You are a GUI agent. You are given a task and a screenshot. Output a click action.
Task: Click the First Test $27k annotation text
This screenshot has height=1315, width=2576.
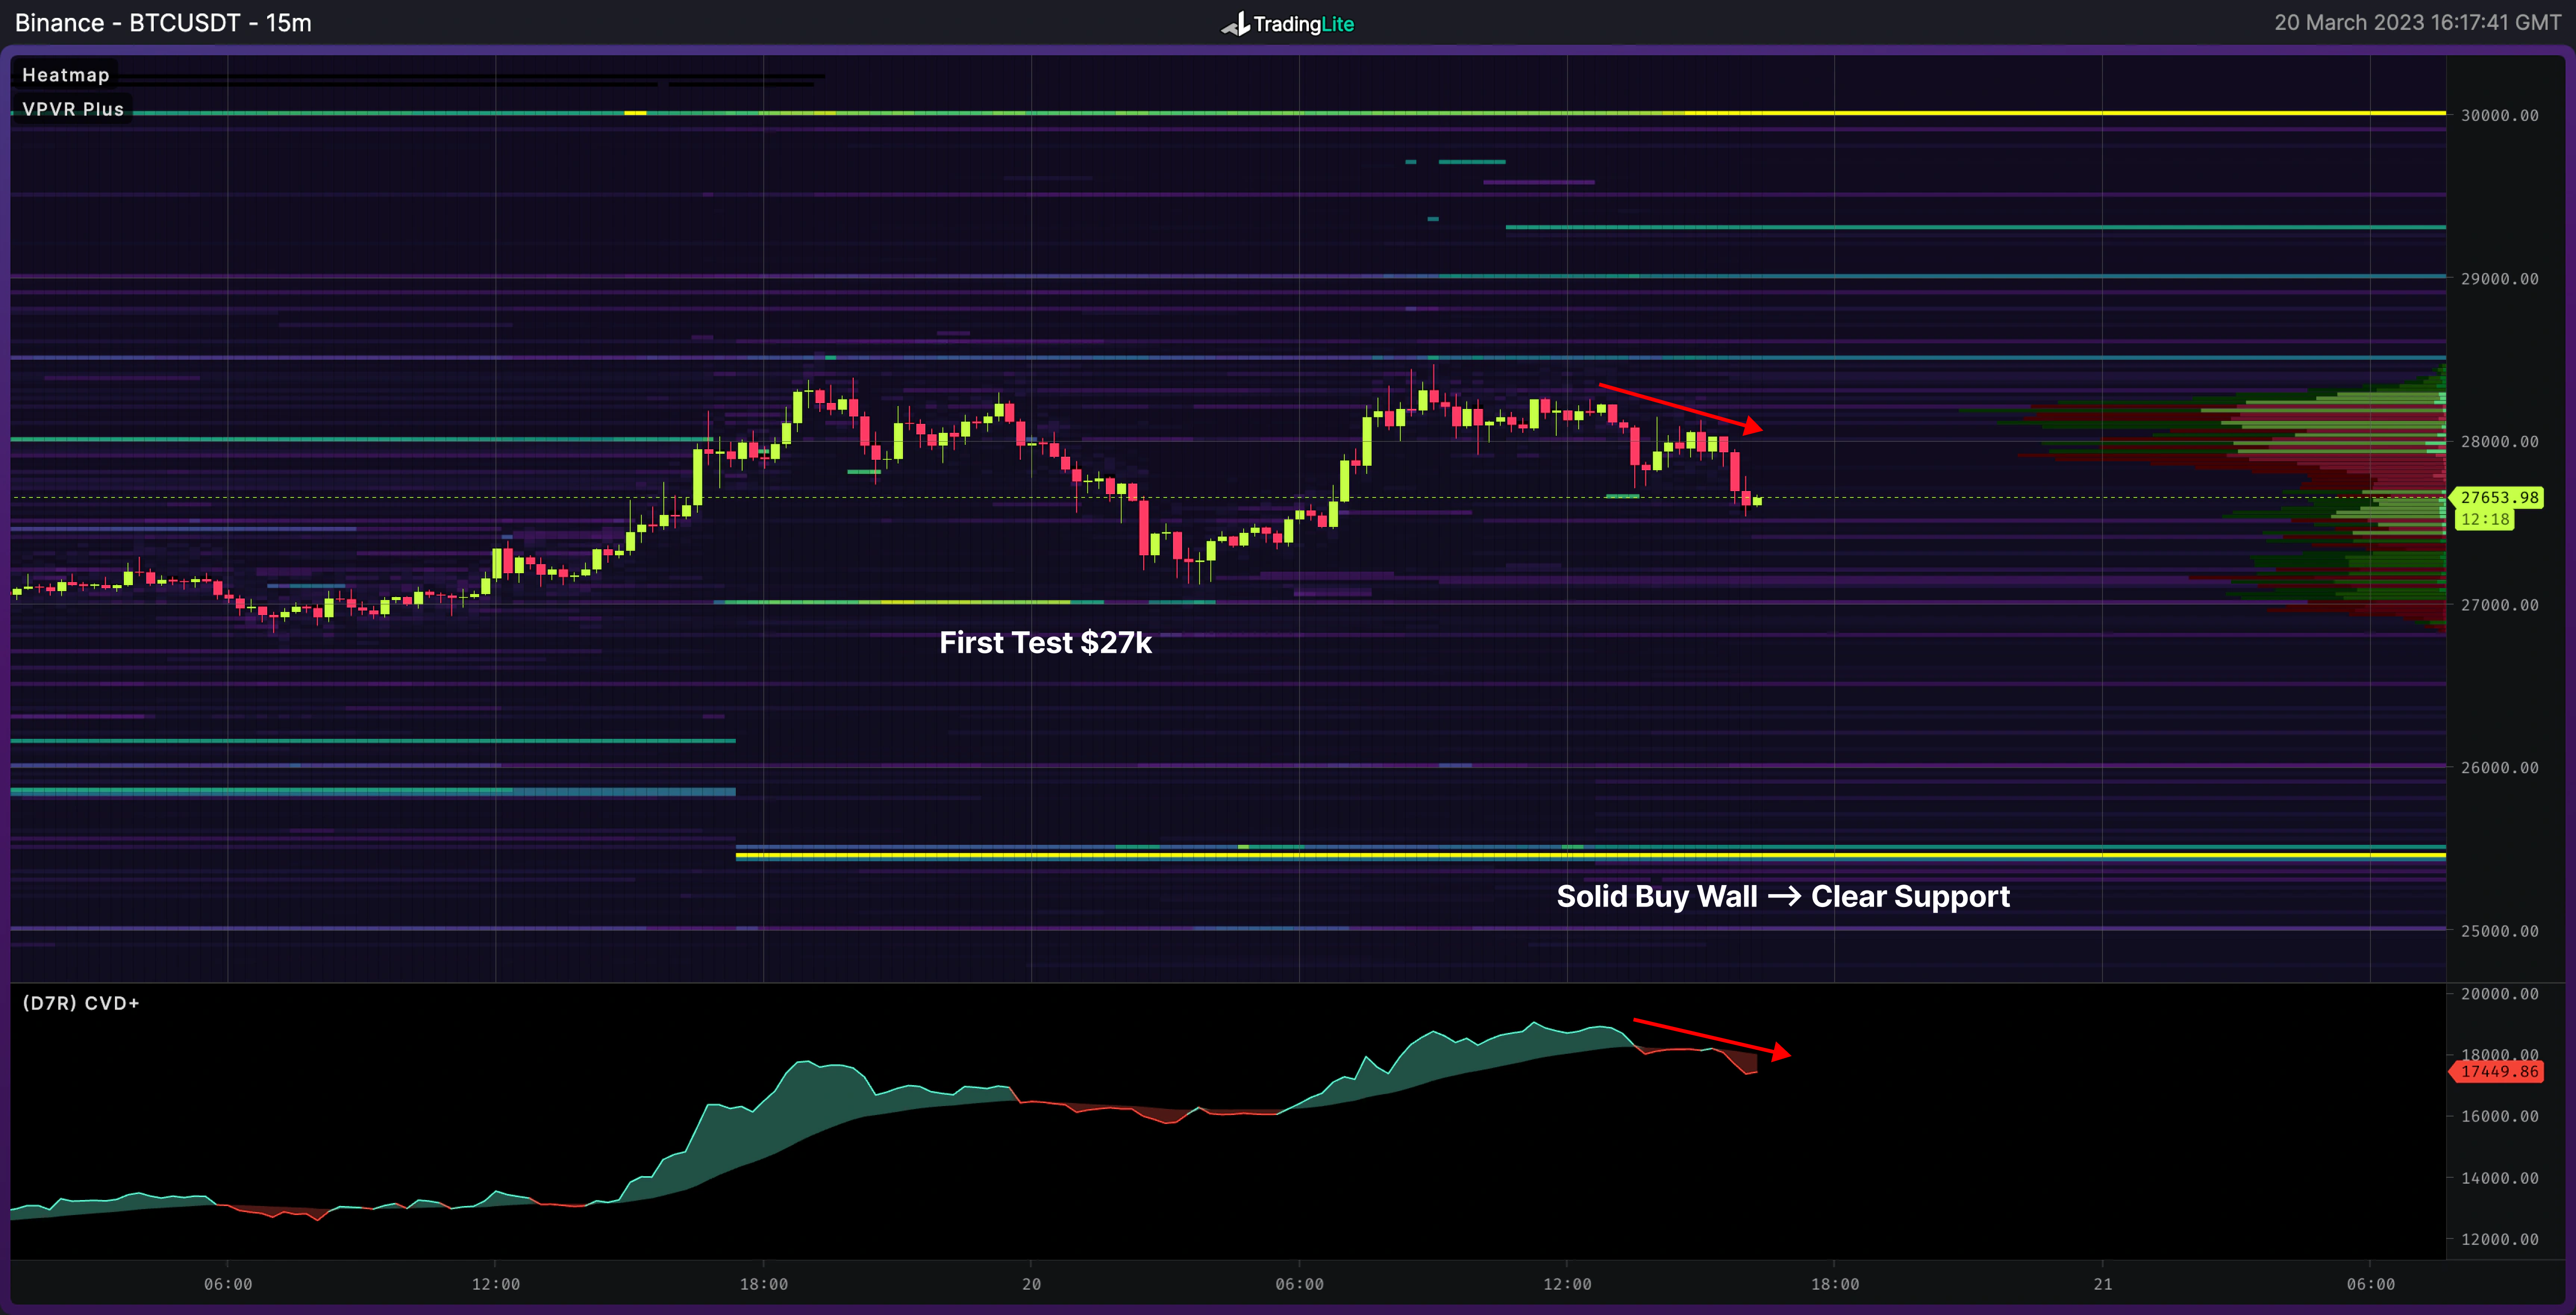[1045, 642]
